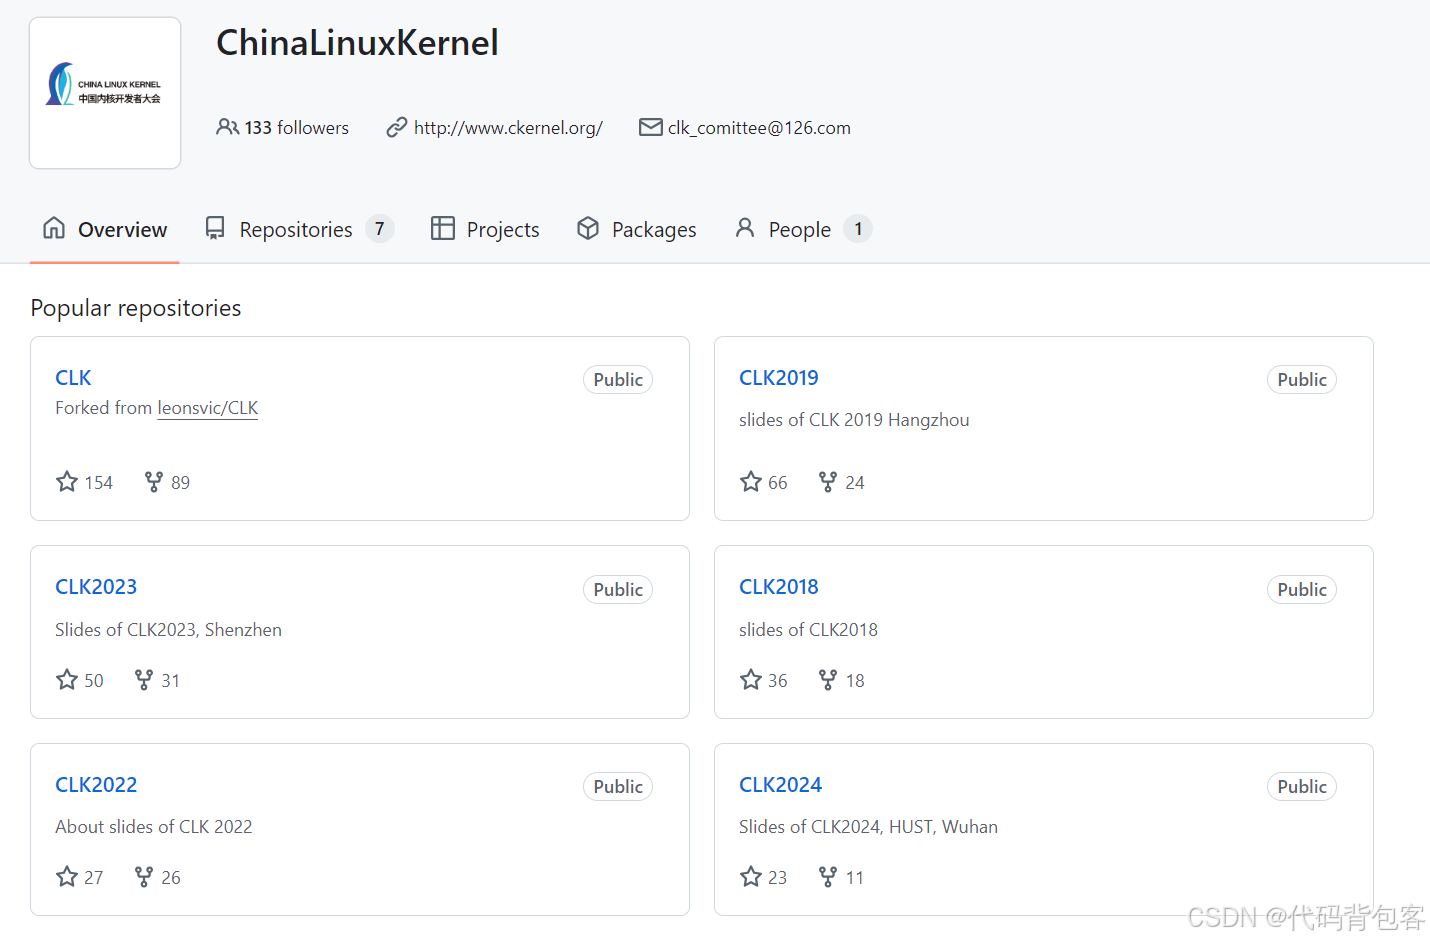This screenshot has width=1430, height=943.
Task: Email clk_comittee@126.com address link
Action: [759, 128]
